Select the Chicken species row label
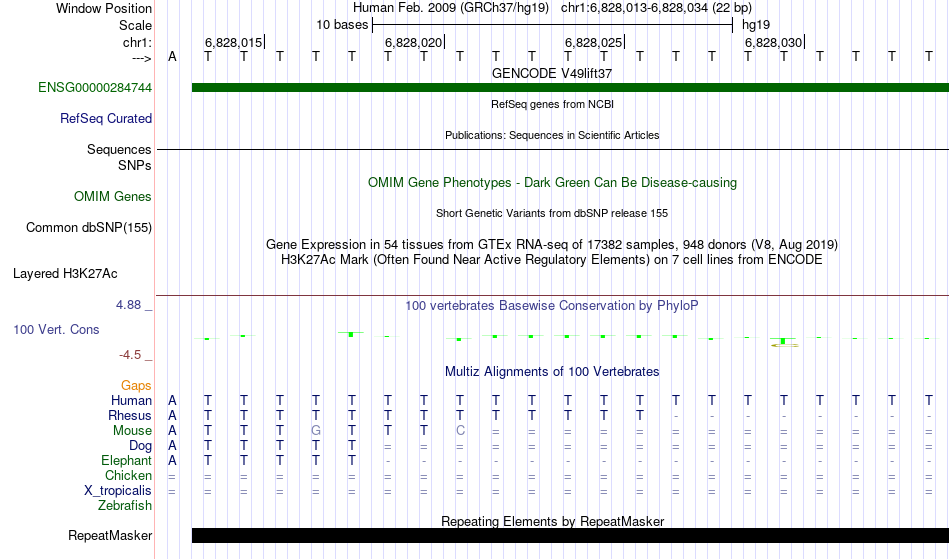Image resolution: width=950 pixels, height=559 pixels. click(x=128, y=475)
